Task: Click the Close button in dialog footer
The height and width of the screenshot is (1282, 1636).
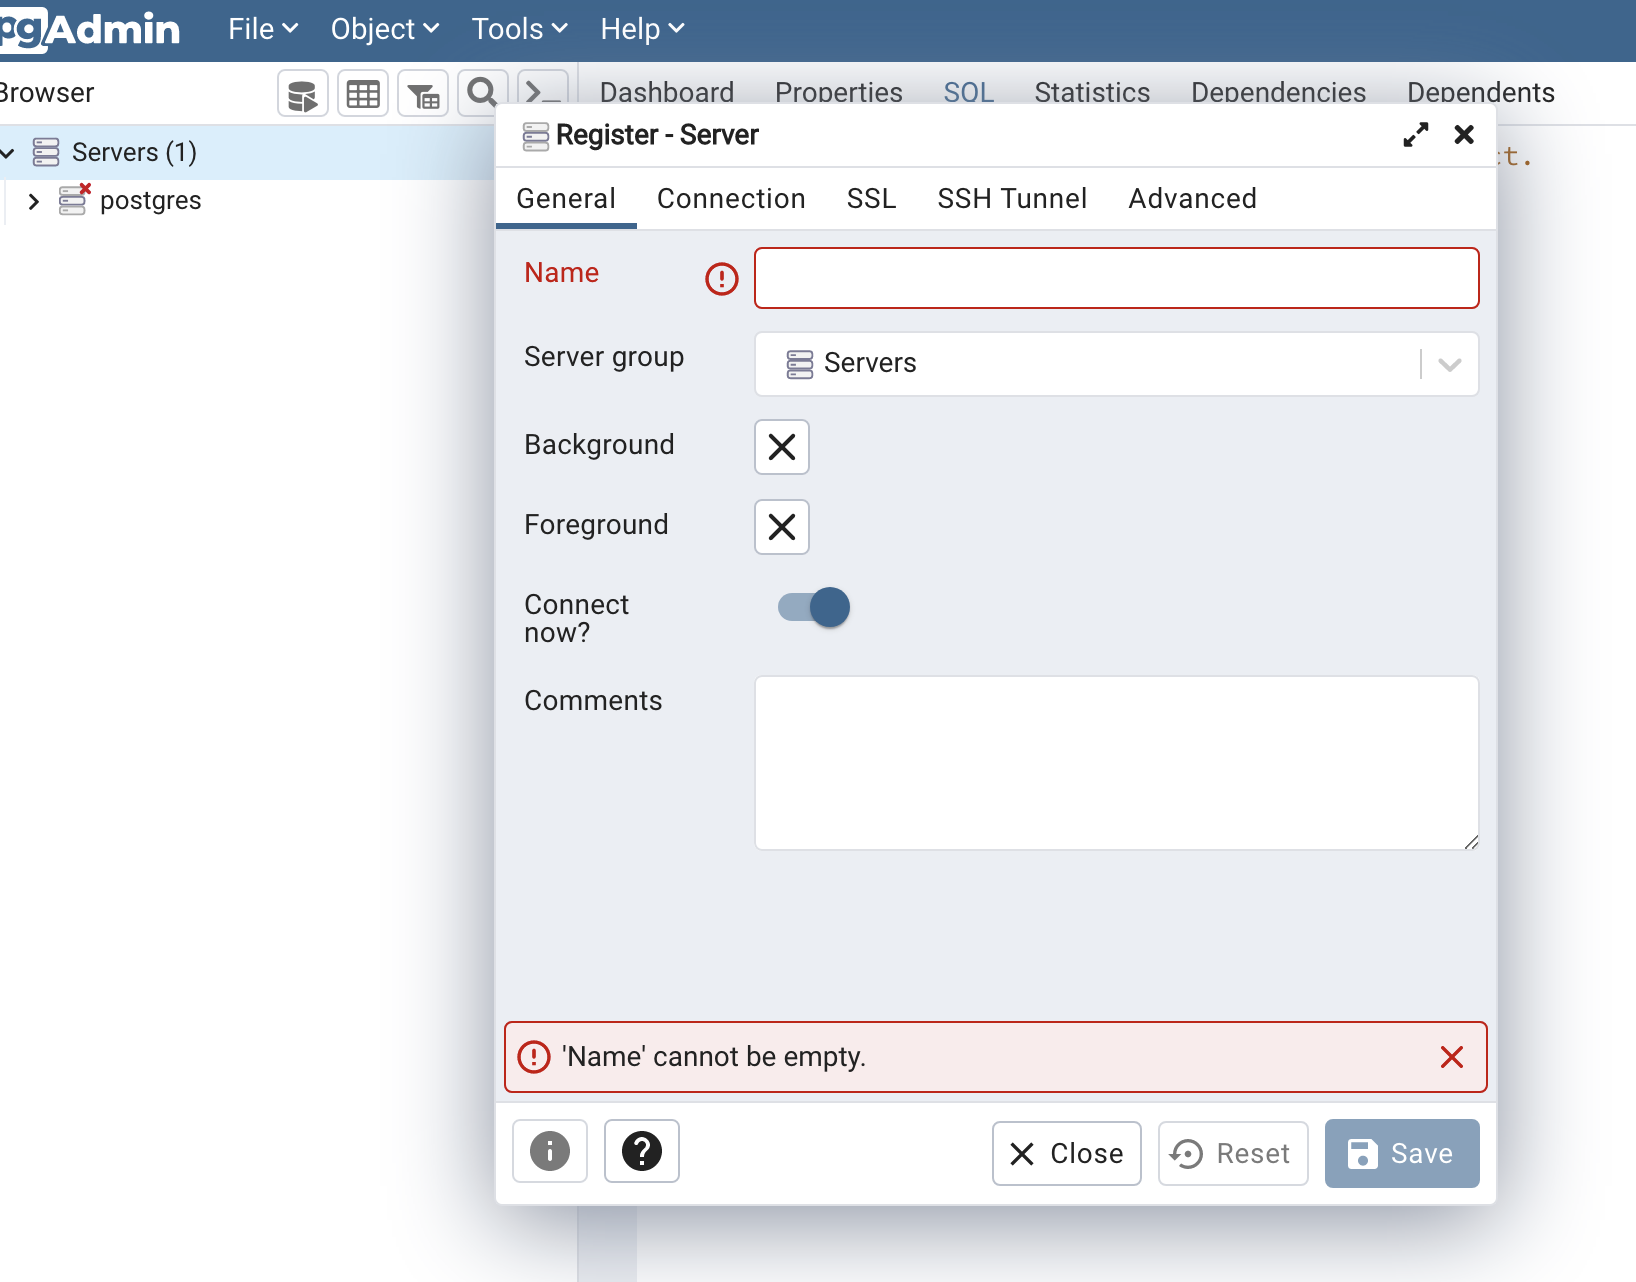Action: (x=1066, y=1153)
